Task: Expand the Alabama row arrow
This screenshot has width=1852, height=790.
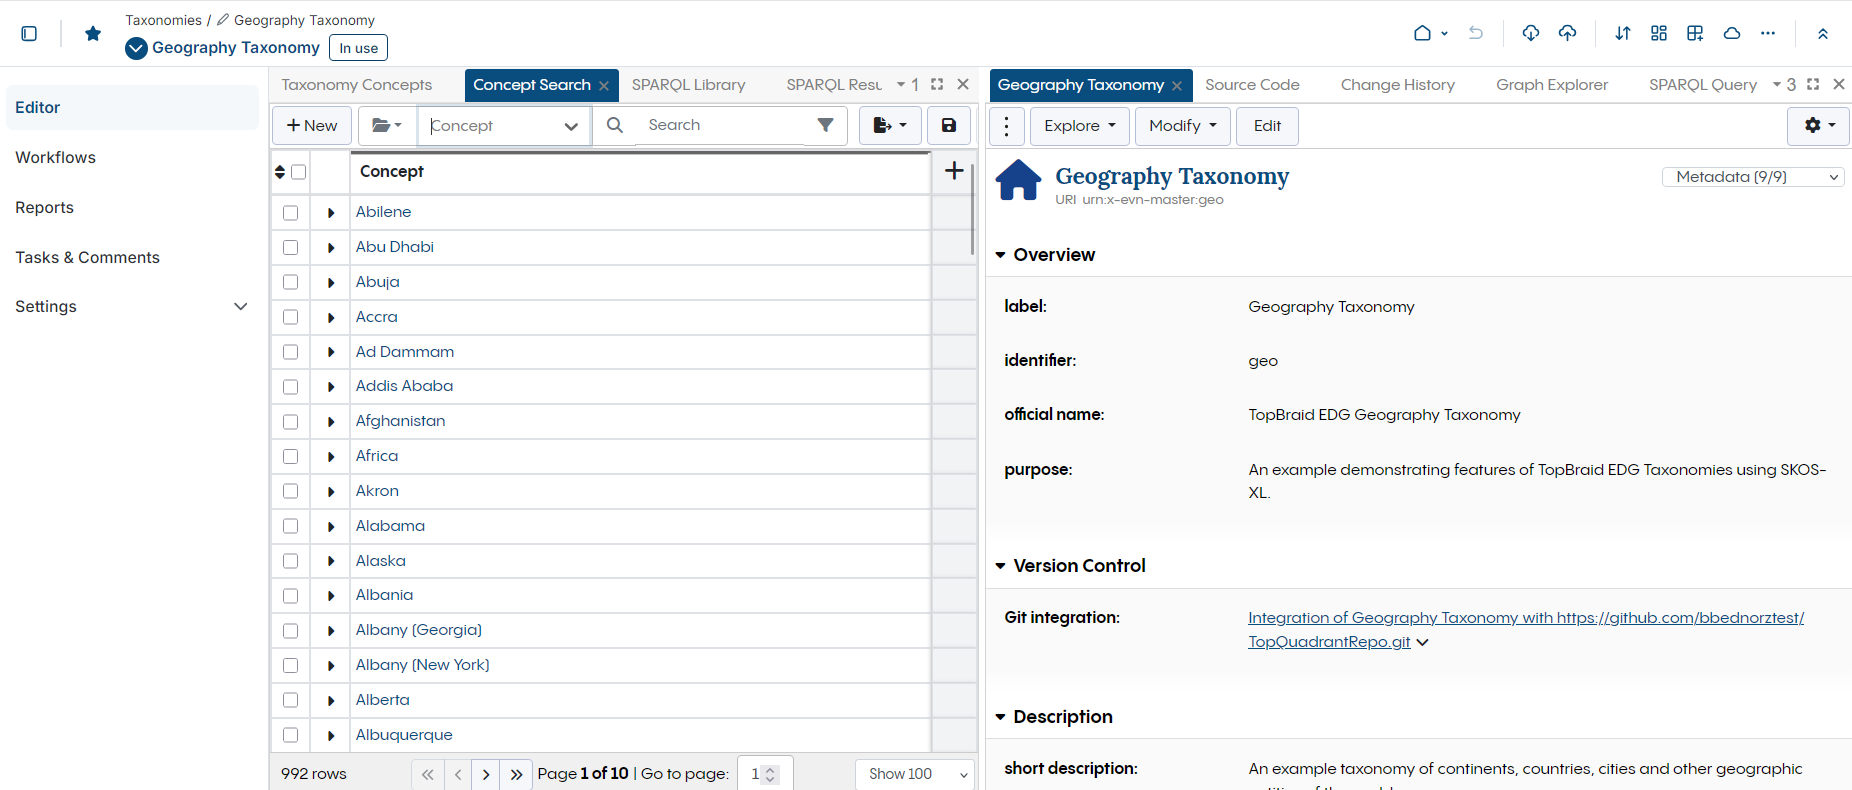Action: (331, 526)
